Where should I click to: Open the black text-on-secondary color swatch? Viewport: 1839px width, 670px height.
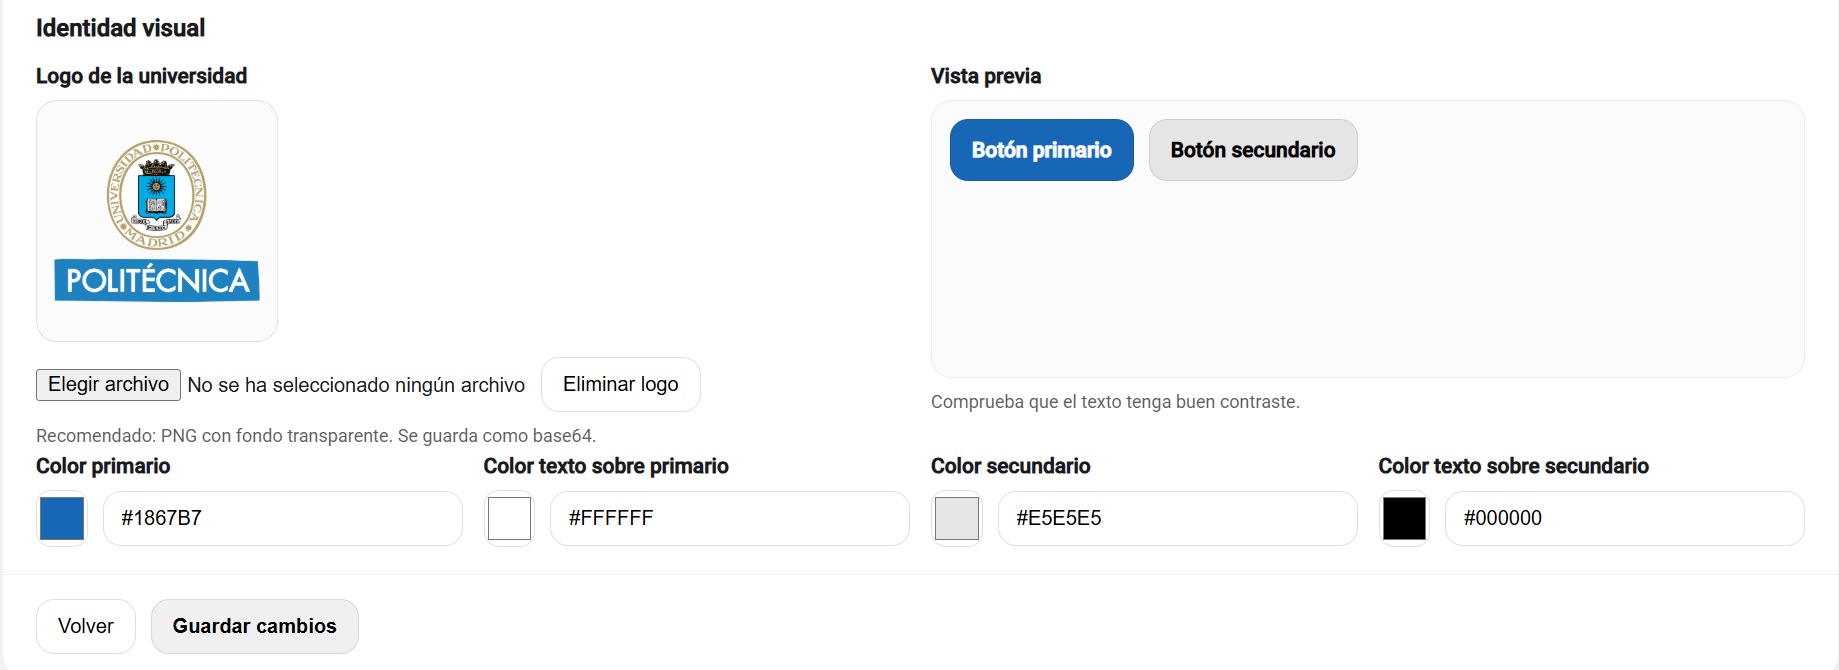click(1404, 519)
